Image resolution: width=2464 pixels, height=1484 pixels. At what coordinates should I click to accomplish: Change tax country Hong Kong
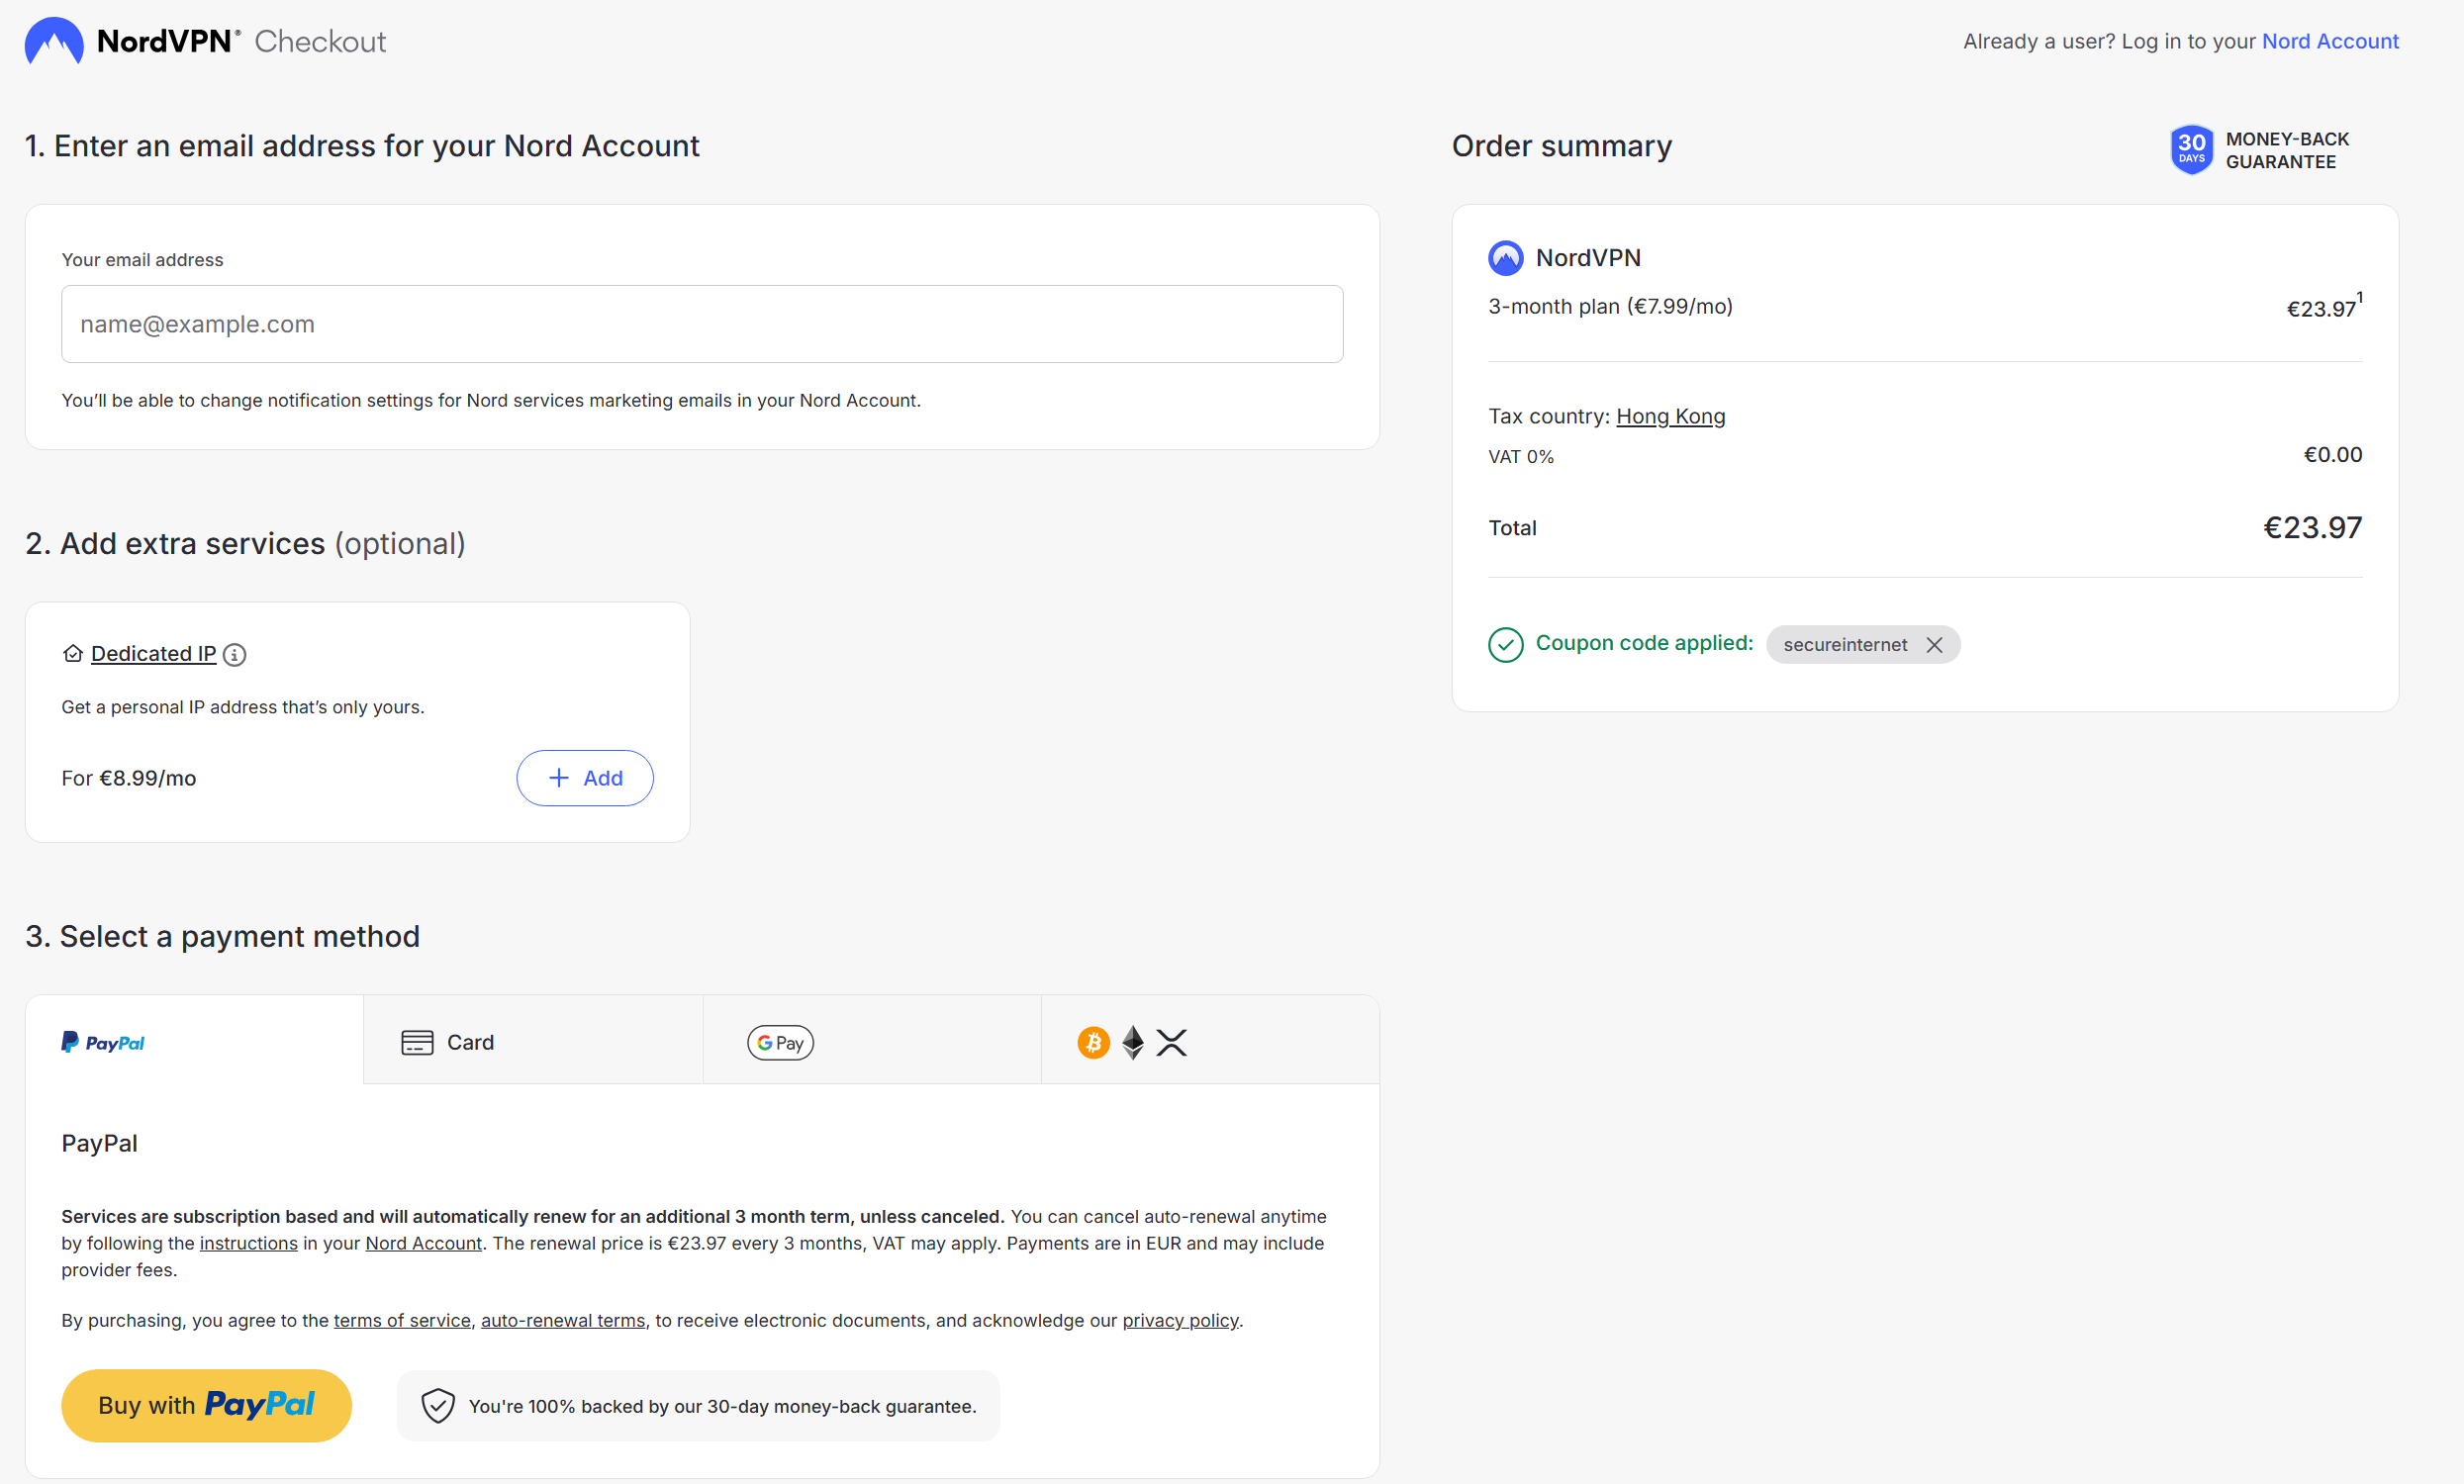[x=1670, y=416]
